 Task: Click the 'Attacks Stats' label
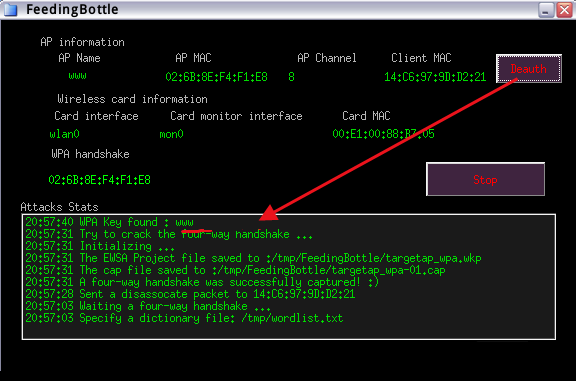coord(60,207)
